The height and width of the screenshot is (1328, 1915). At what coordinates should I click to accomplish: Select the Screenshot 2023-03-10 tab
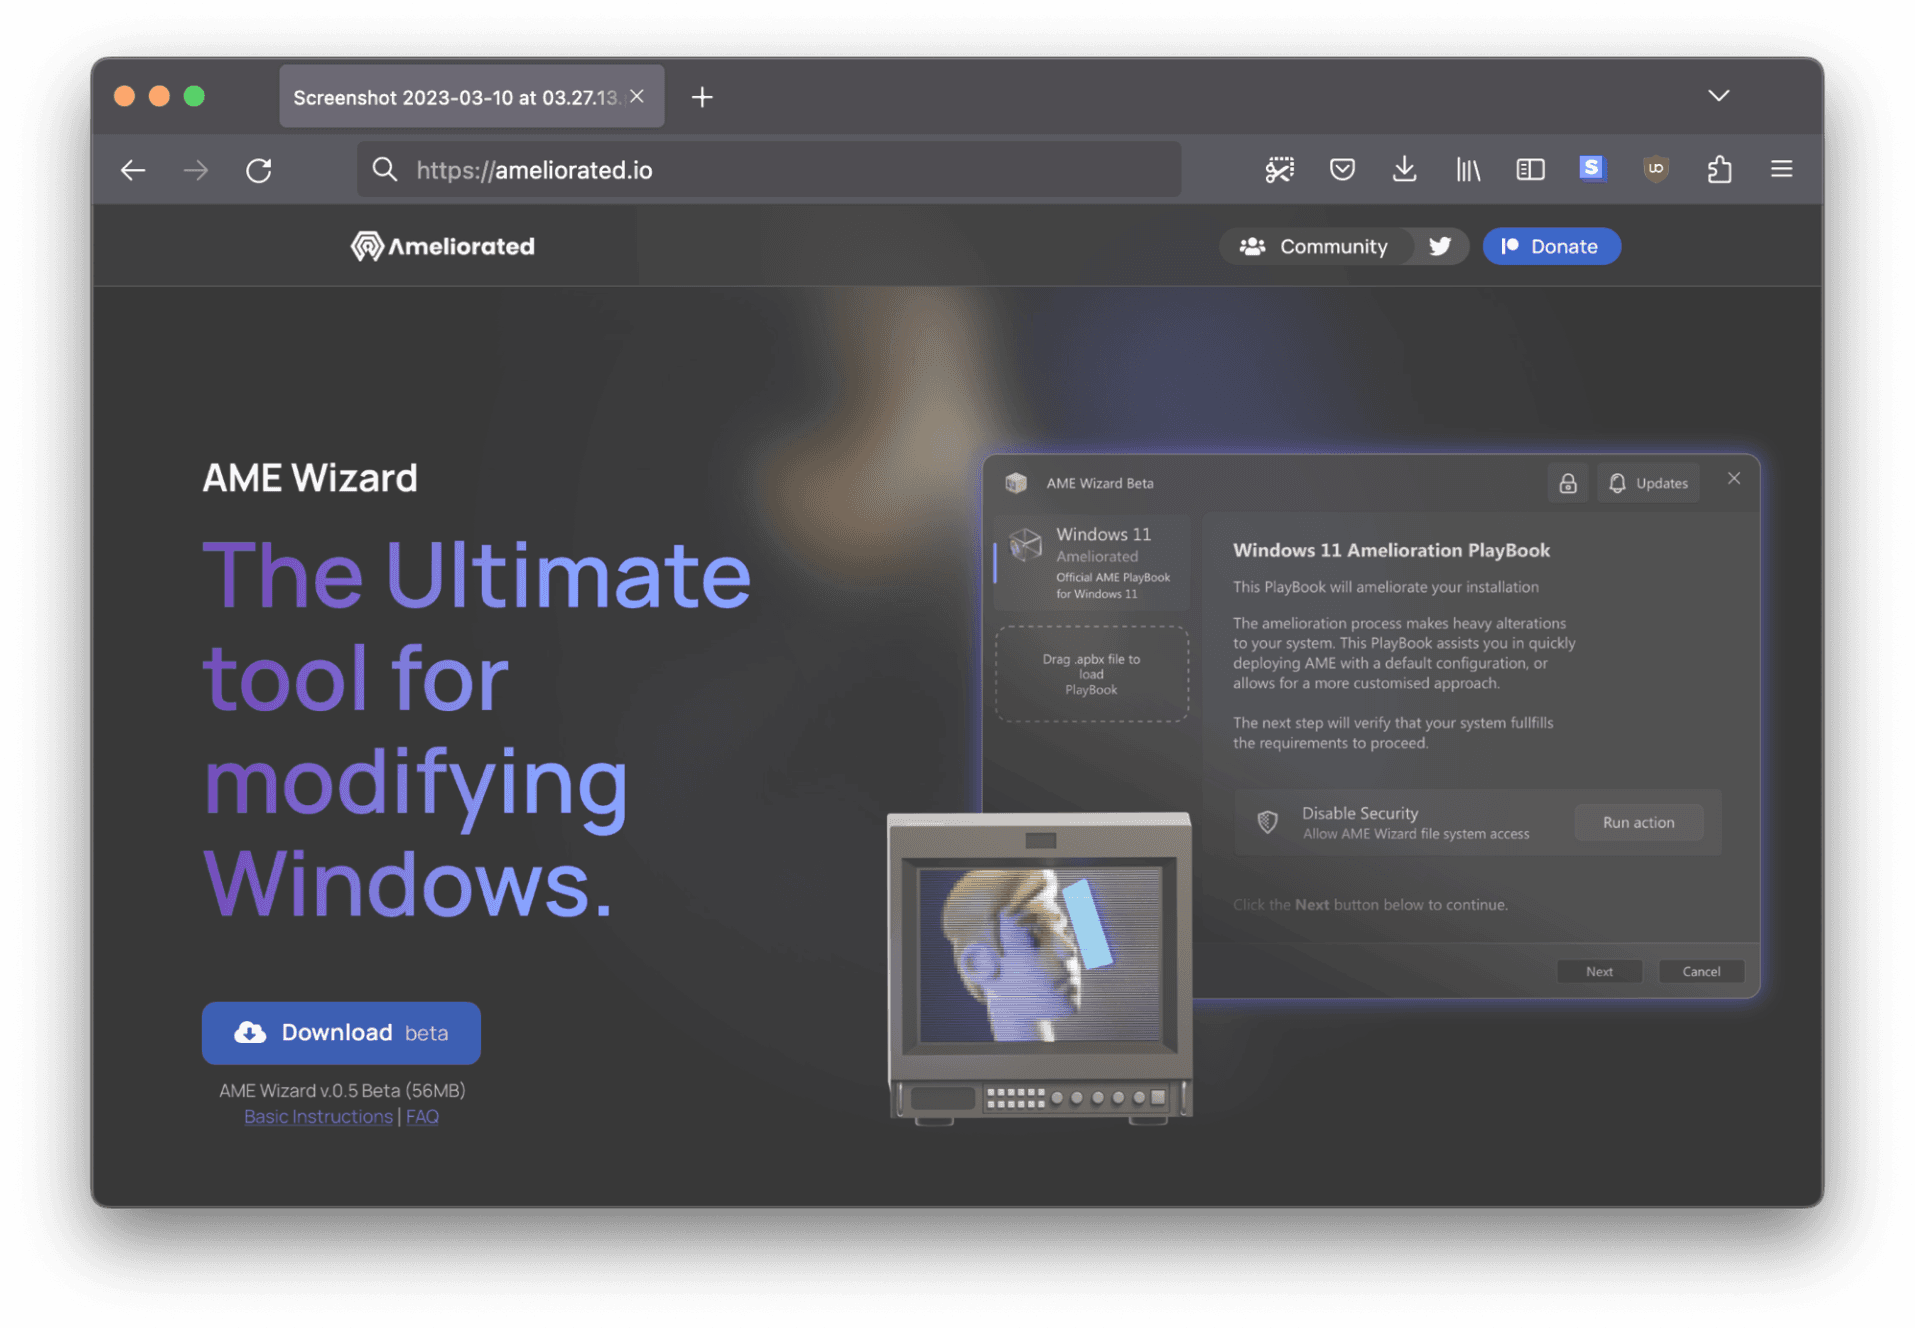pyautogui.click(x=471, y=97)
